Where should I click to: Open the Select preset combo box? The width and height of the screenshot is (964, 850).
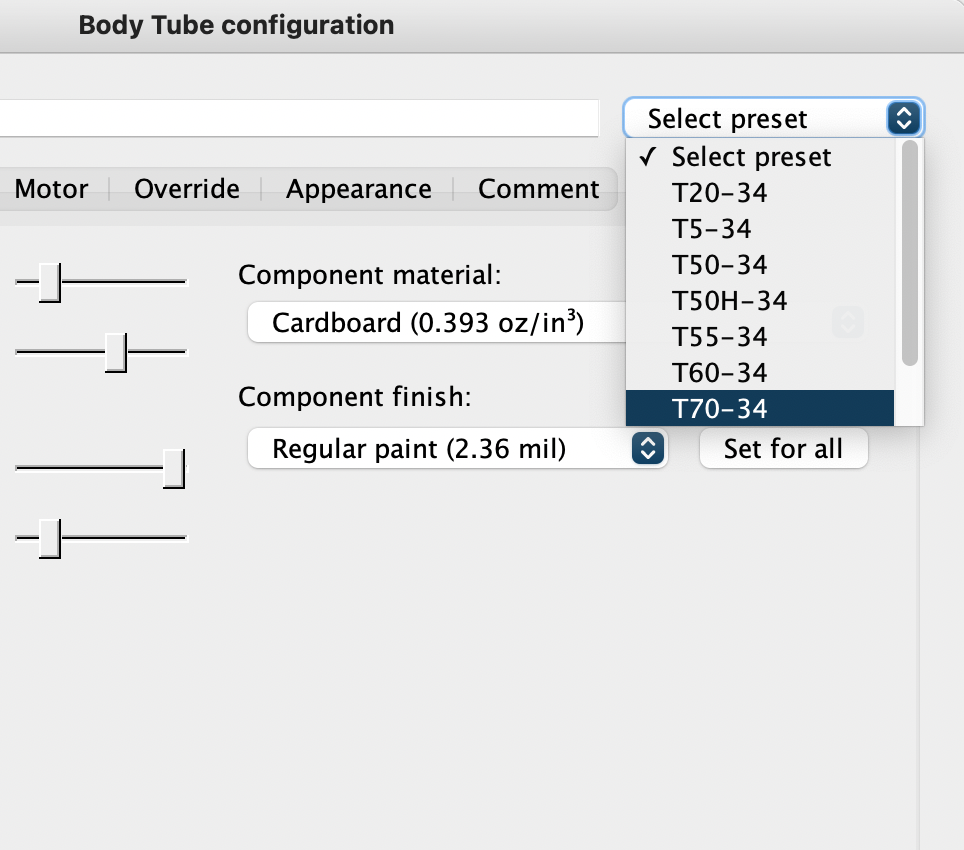[774, 119]
